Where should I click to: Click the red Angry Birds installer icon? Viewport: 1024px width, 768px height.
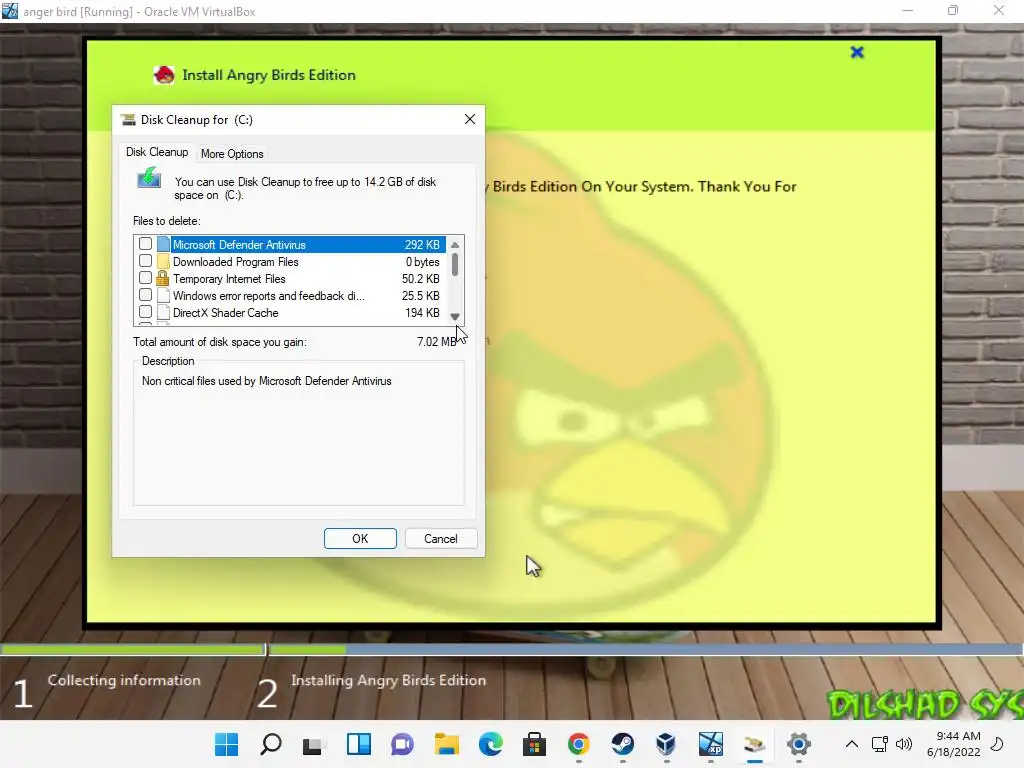click(164, 75)
